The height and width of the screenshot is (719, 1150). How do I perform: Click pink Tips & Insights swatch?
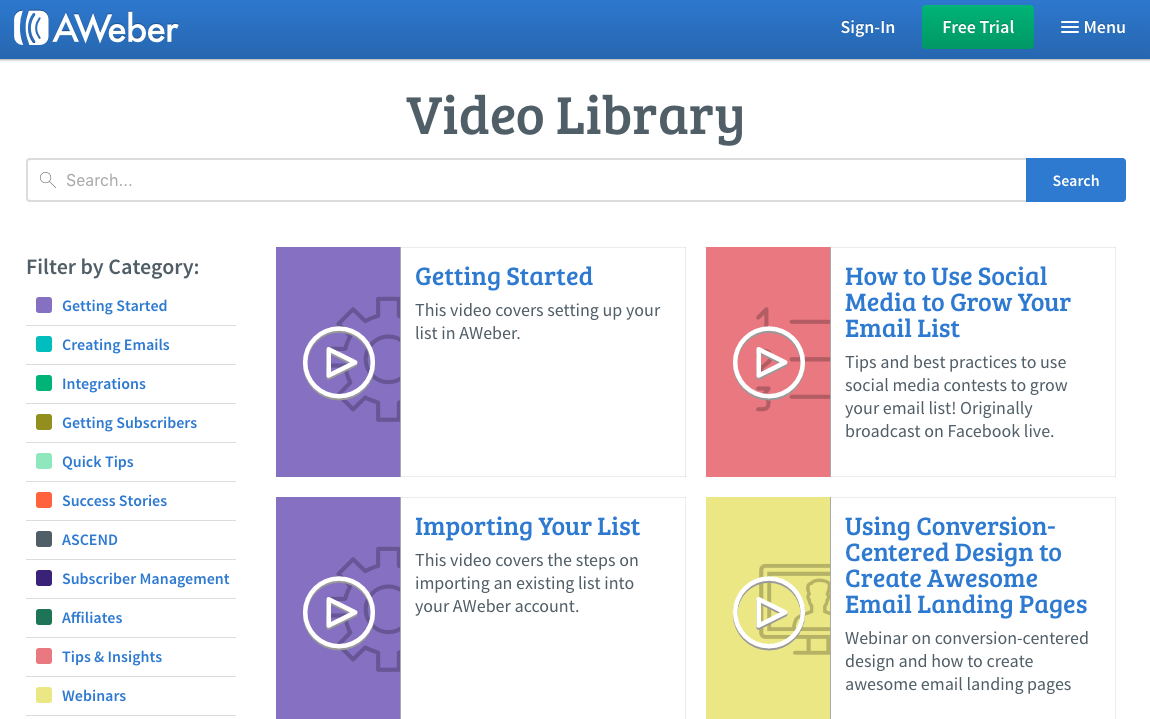click(44, 656)
